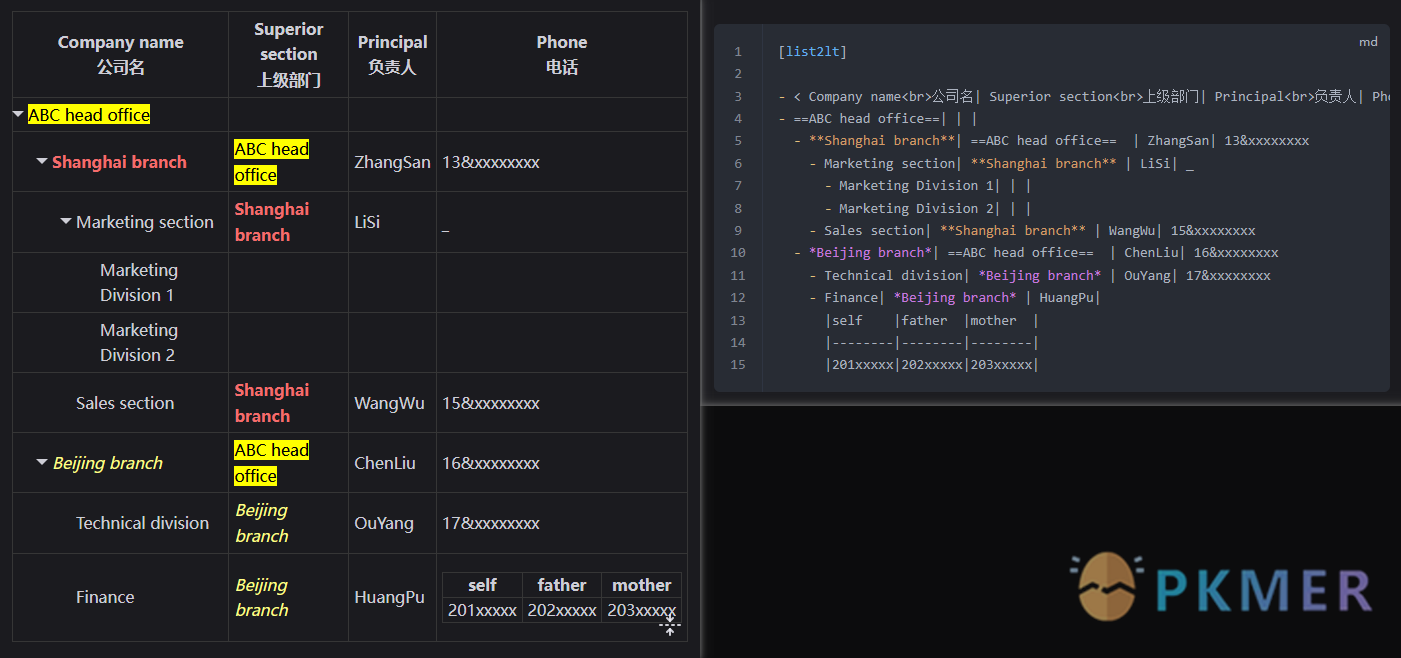
Task: Click [list2lt] on code line 1
Action: 812,51
